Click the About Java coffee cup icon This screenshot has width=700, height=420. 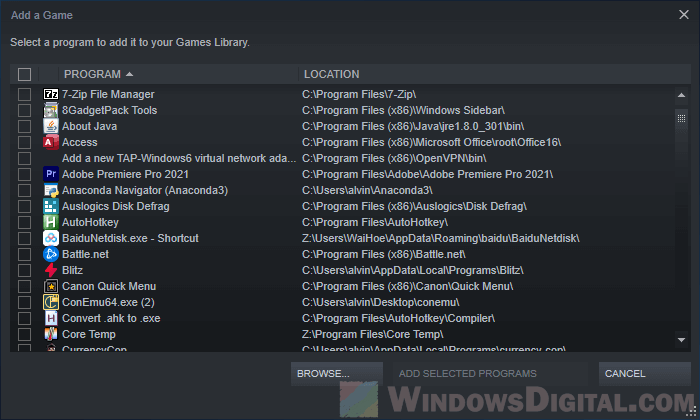pyautogui.click(x=51, y=126)
